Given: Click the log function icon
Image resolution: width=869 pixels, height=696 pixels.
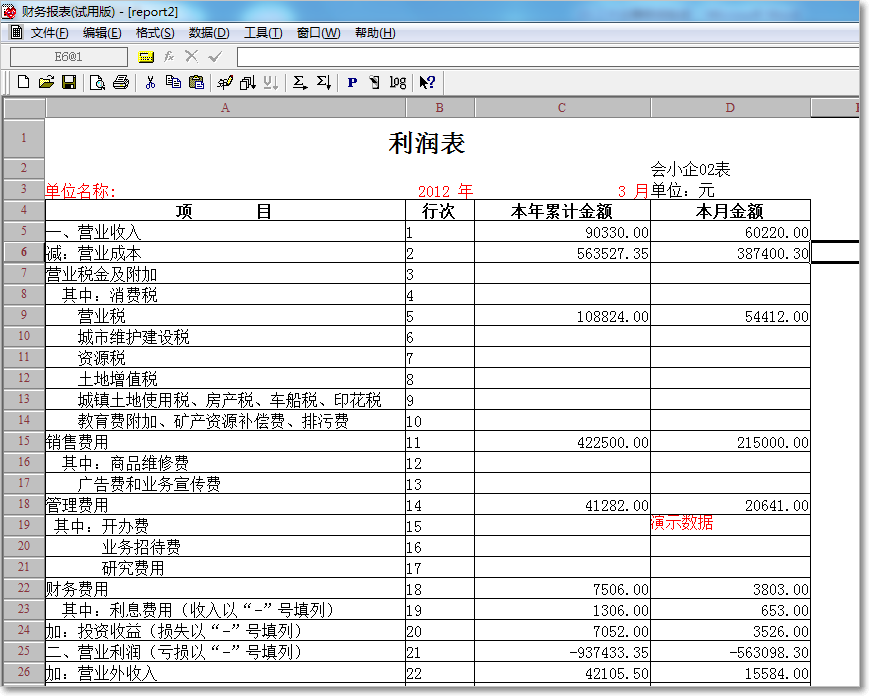Looking at the screenshot, I should pos(398,82).
